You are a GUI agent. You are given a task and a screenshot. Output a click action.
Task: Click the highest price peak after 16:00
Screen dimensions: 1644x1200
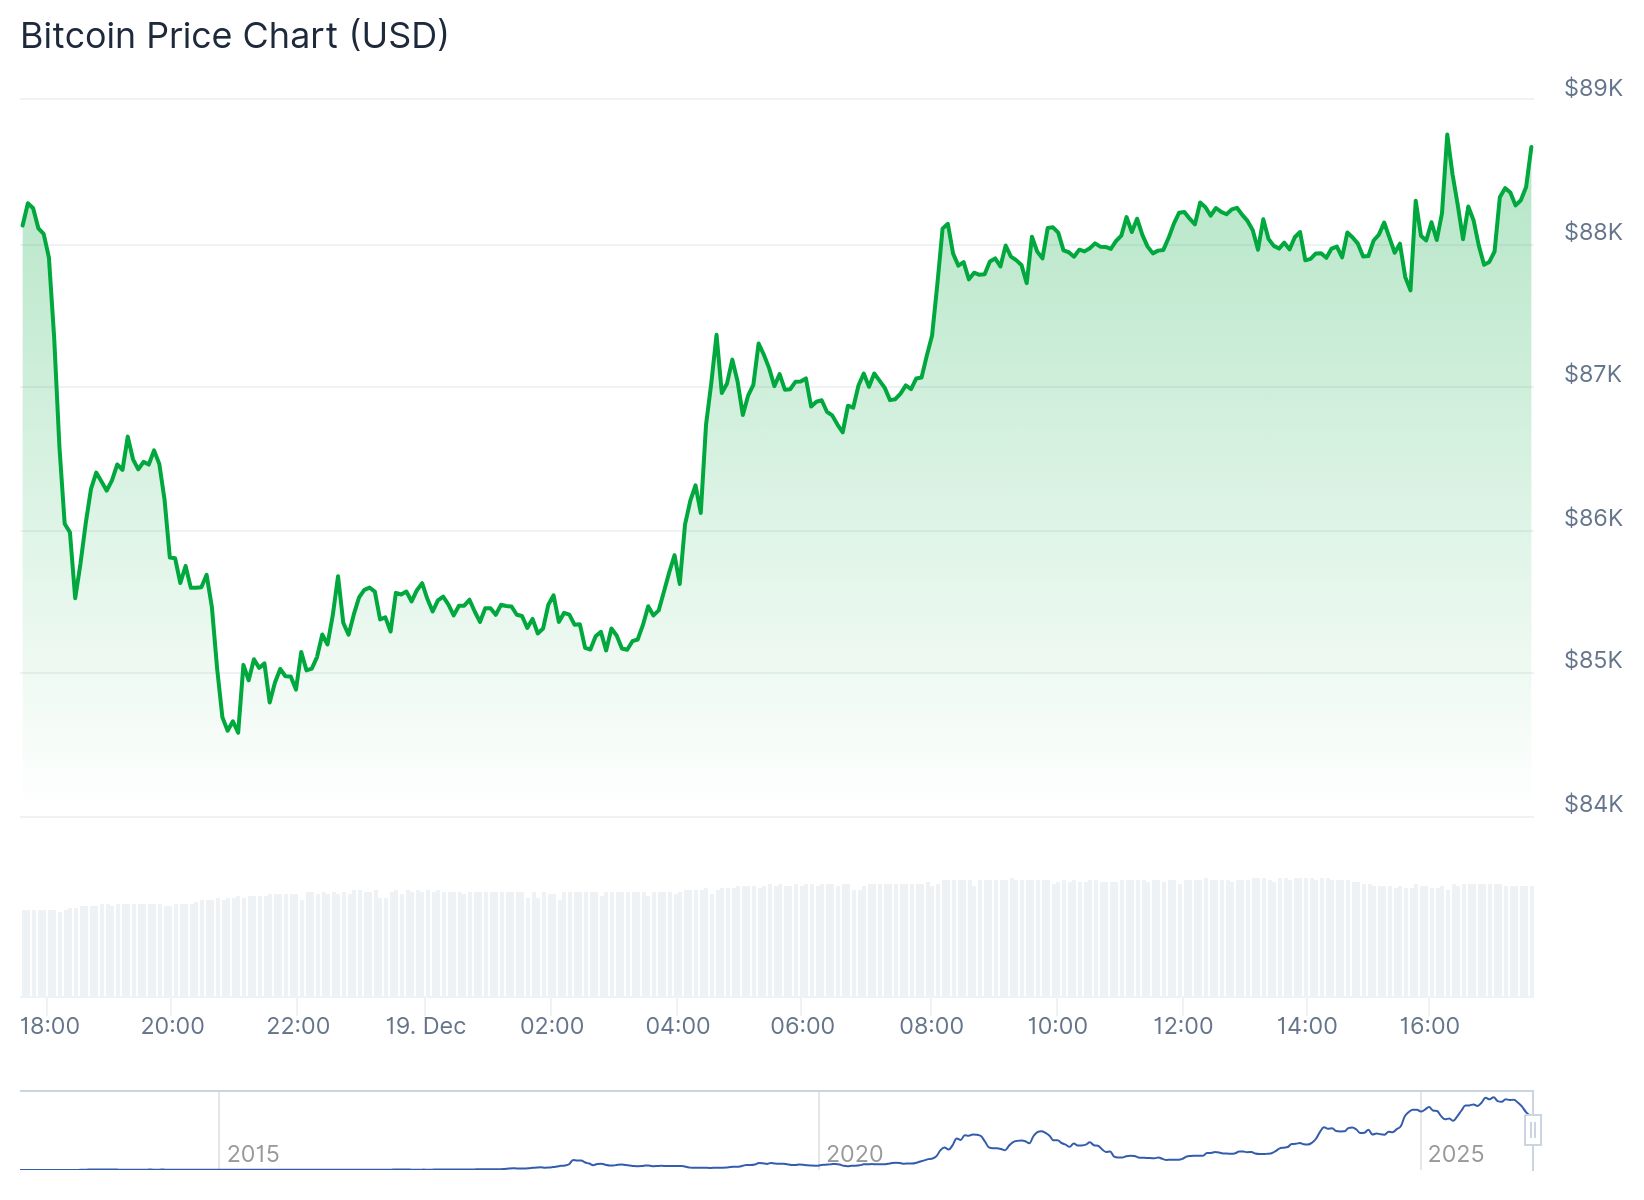click(1447, 134)
